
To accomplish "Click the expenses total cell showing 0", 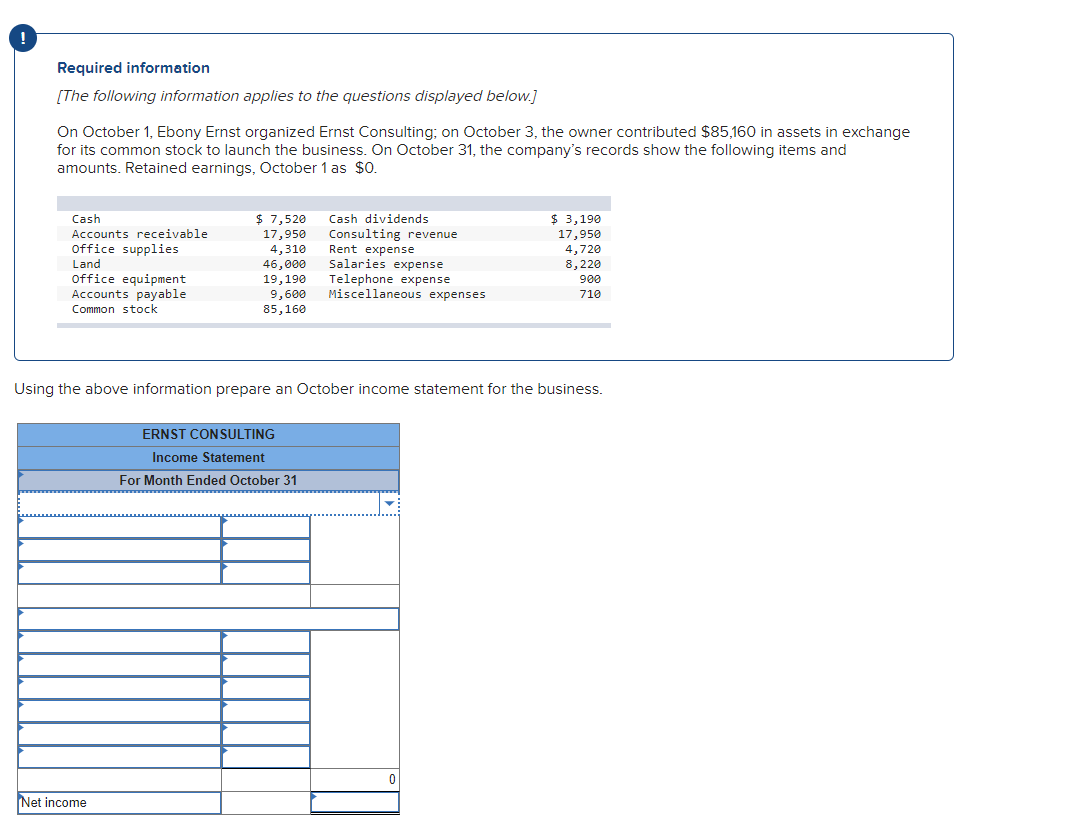I will (x=355, y=780).
